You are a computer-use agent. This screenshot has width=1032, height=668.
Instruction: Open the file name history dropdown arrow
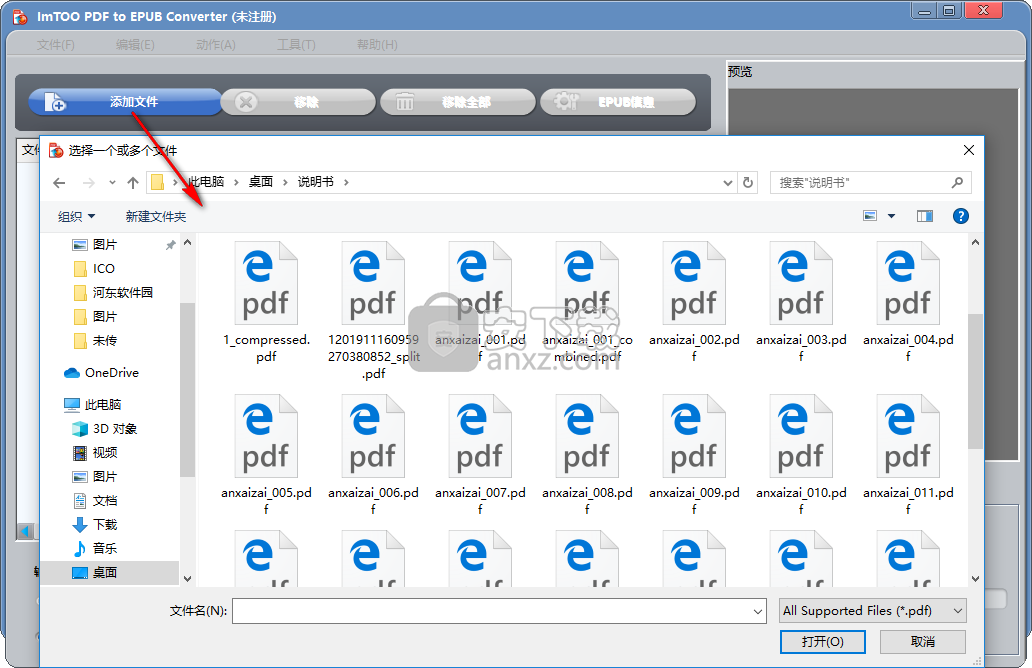click(758, 611)
